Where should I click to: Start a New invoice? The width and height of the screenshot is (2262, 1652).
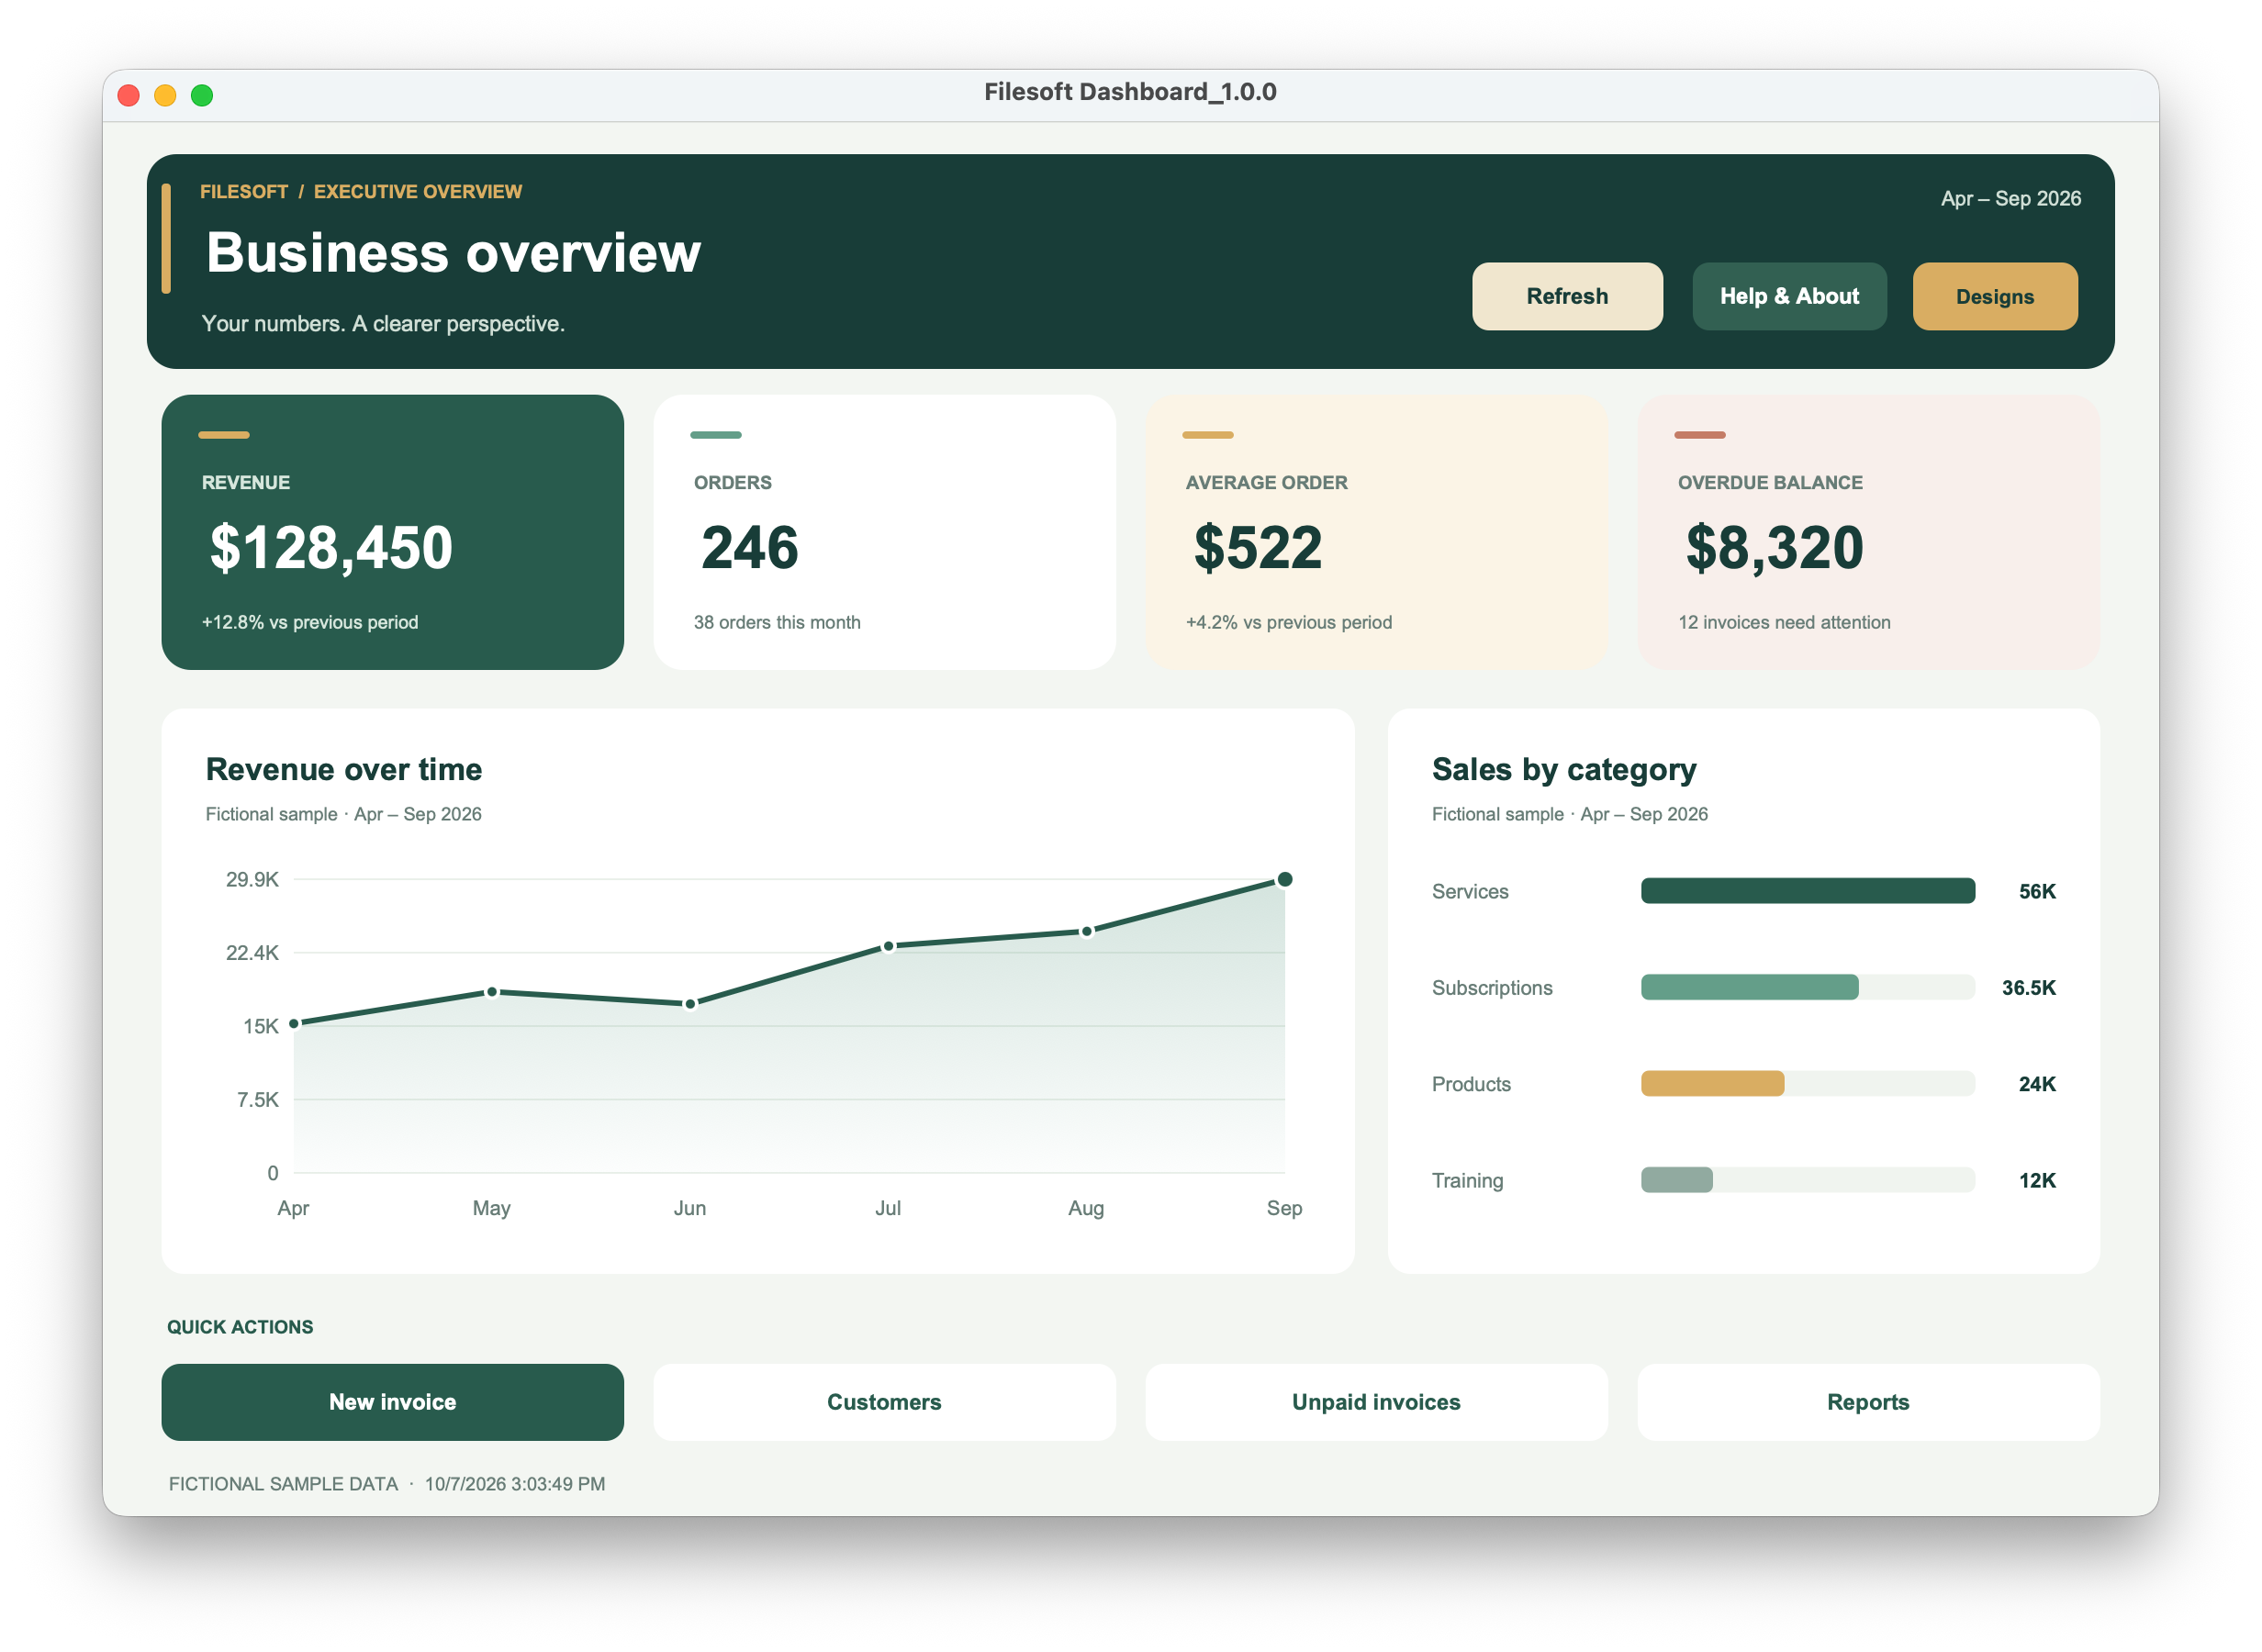click(x=392, y=1402)
